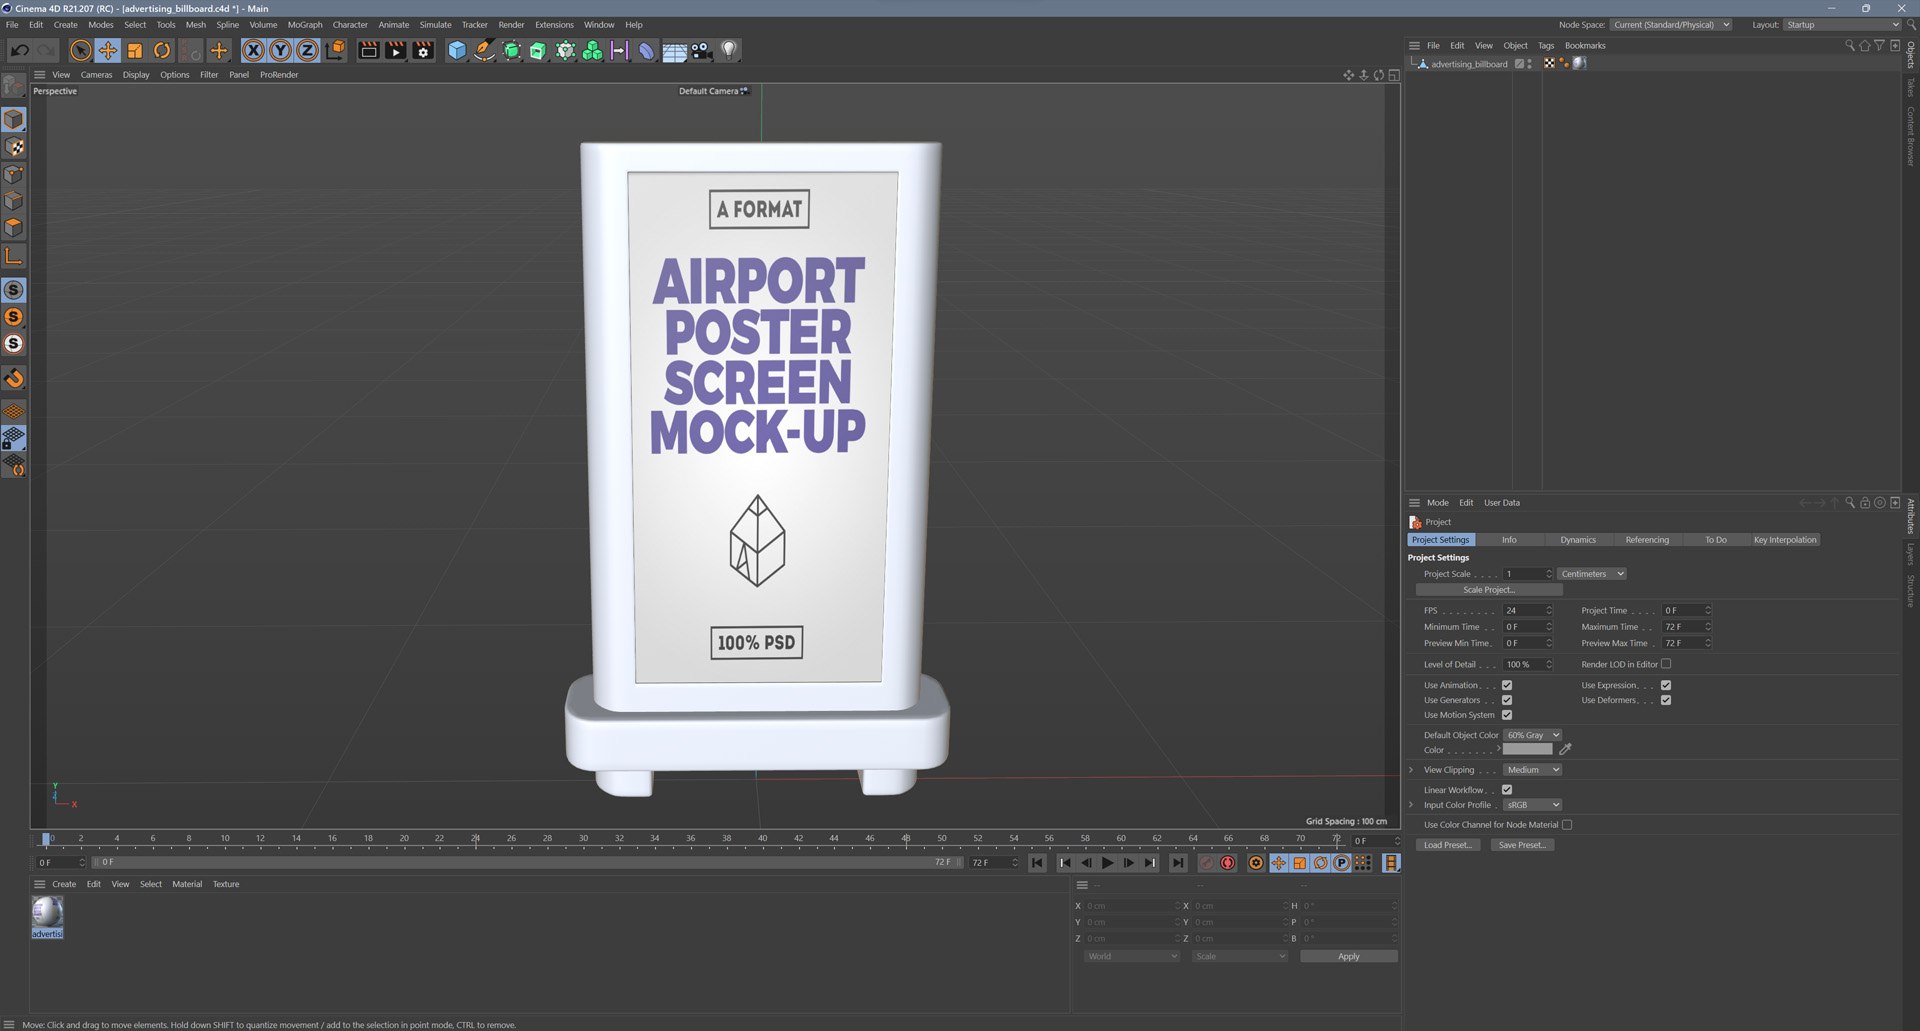This screenshot has height=1031, width=1920.
Task: Toggle Use Expression checkbox
Action: click(x=1666, y=685)
